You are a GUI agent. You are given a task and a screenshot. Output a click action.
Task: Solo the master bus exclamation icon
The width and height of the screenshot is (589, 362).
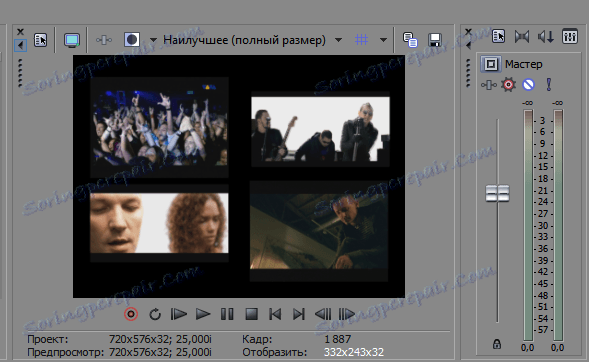pyautogui.click(x=549, y=85)
